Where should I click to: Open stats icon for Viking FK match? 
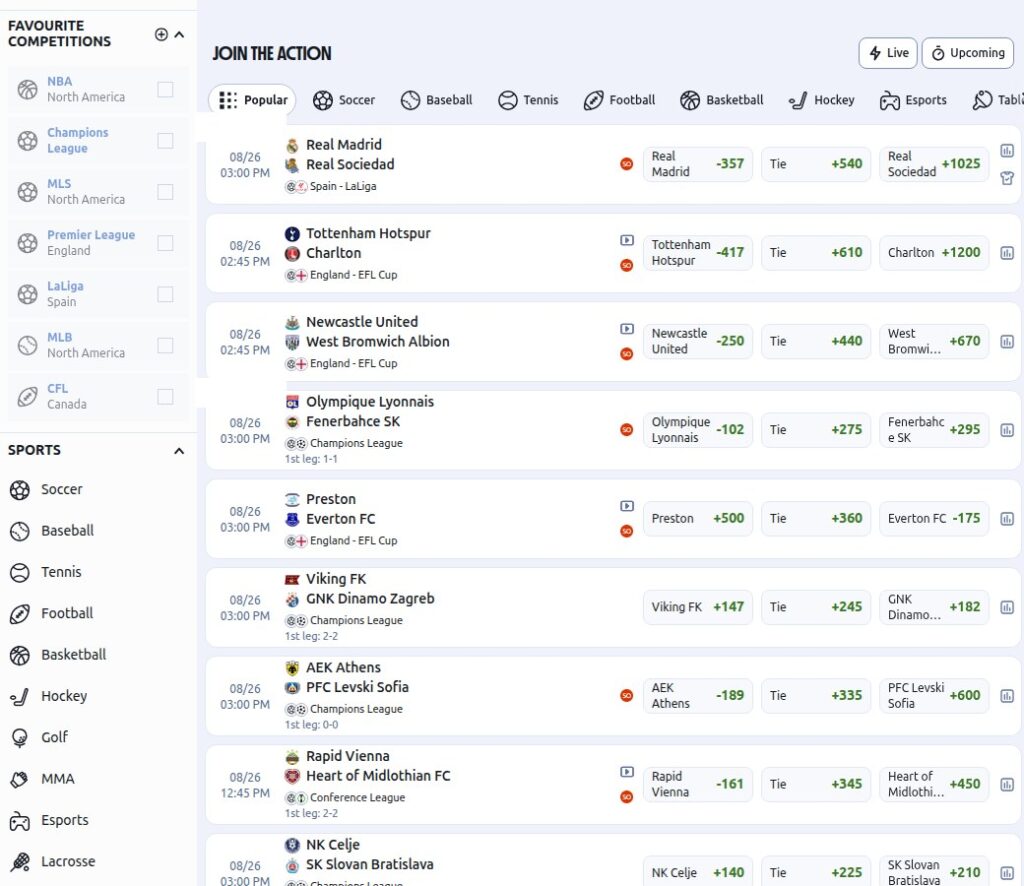pos(1007,607)
